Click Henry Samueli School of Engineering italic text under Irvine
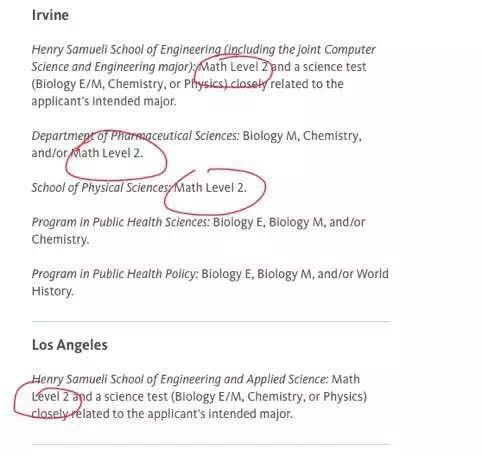The width and height of the screenshot is (482, 456). click(x=126, y=50)
